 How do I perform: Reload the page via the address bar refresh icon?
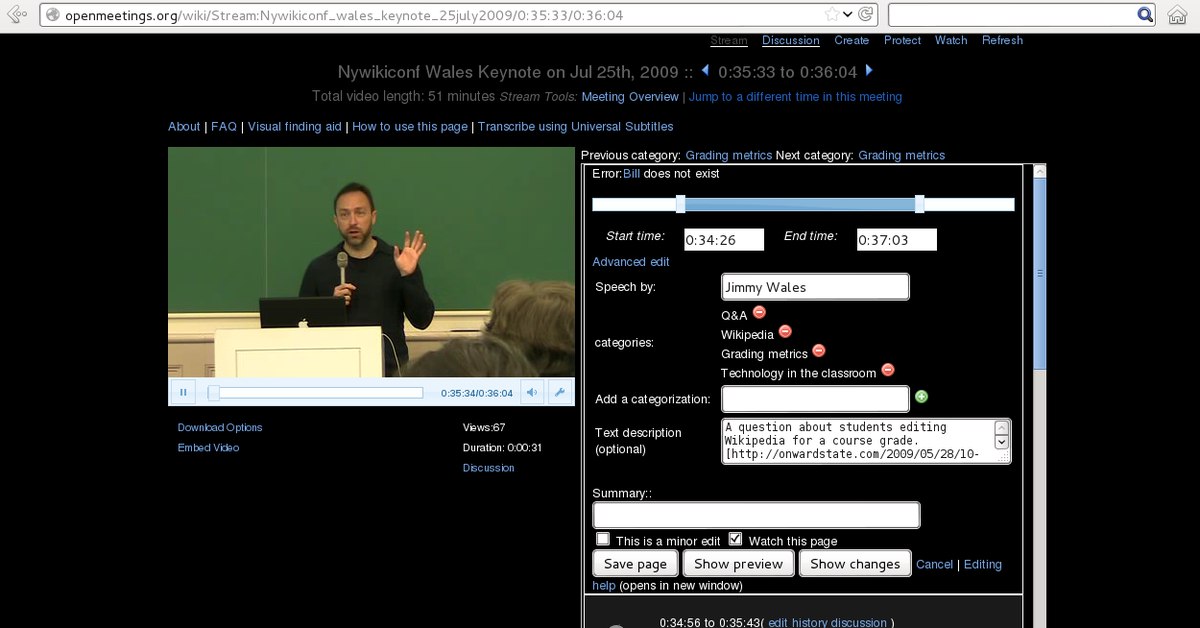[x=866, y=15]
